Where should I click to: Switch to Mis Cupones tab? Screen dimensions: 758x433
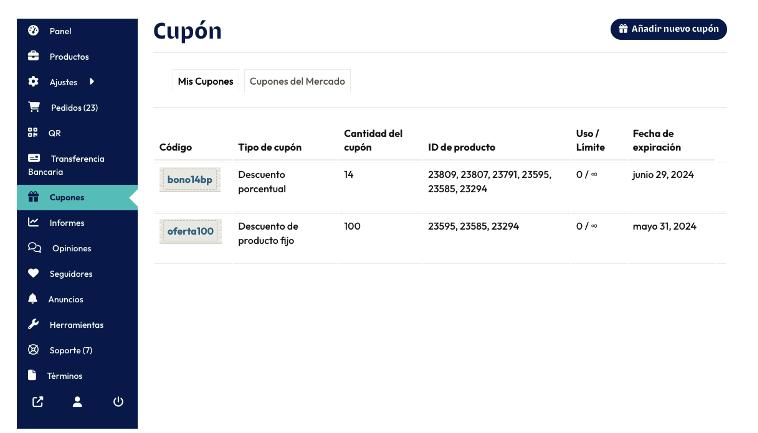click(x=205, y=82)
